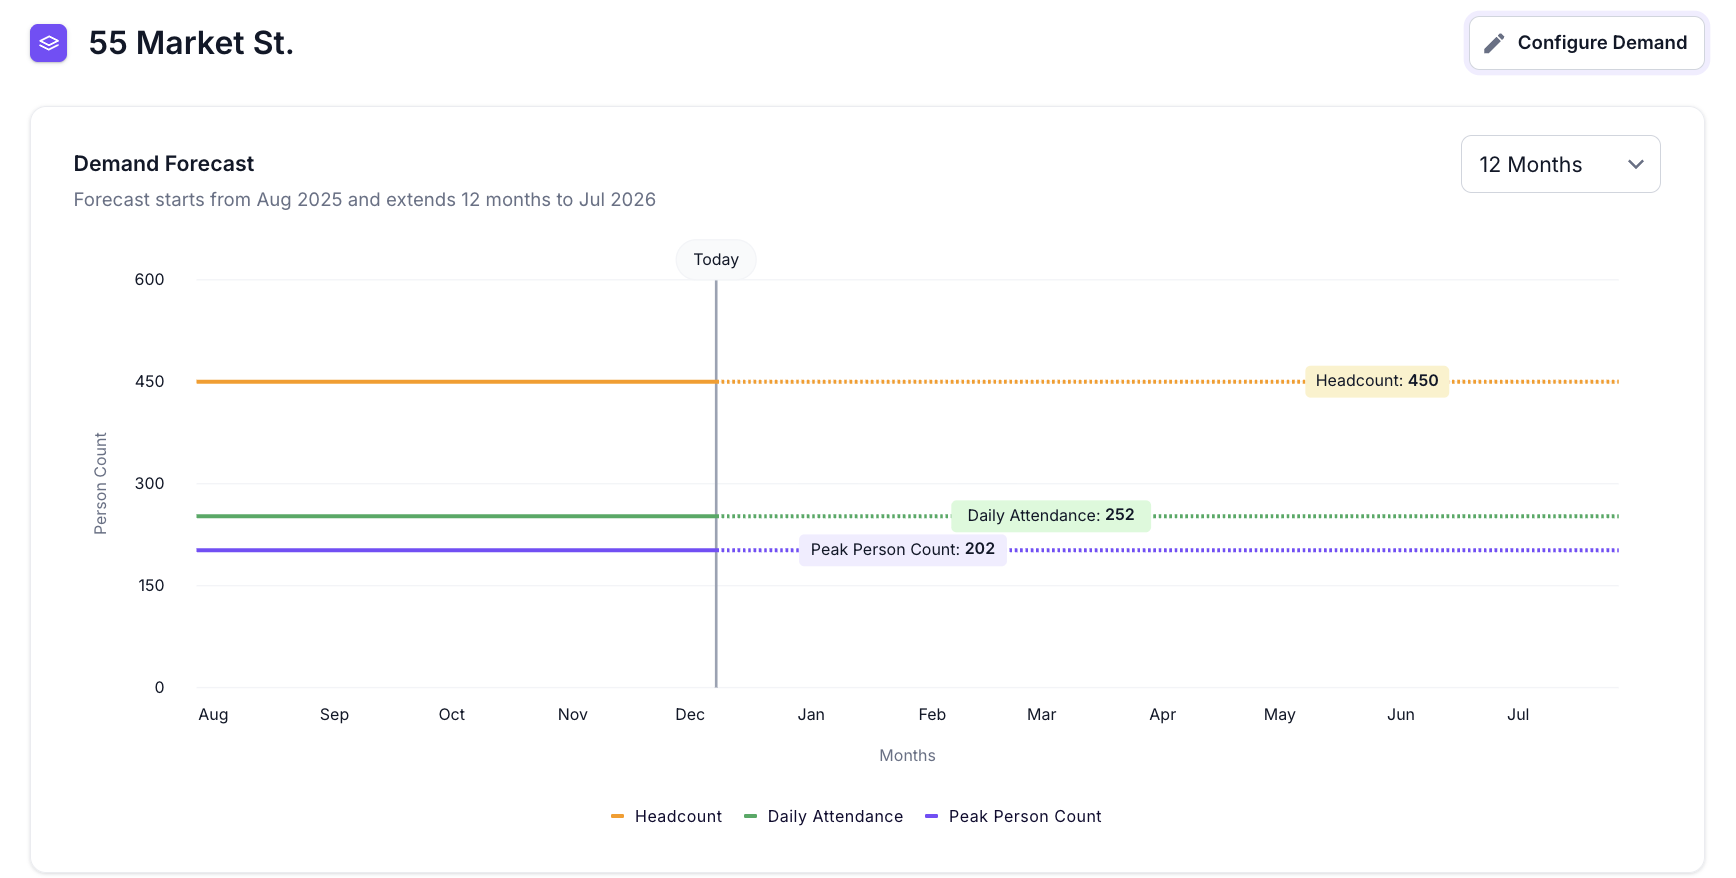Click the Daily Attendance: 252 data label

(x=1050, y=516)
